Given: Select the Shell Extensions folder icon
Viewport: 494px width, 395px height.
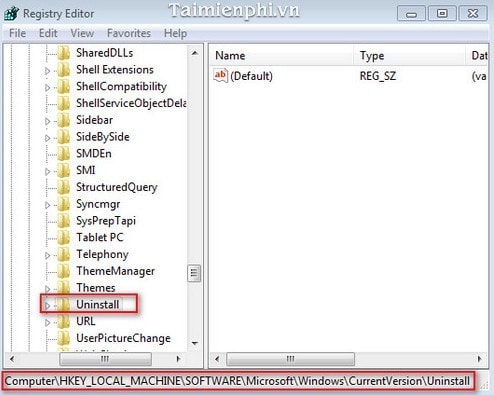Looking at the screenshot, I should (64, 70).
